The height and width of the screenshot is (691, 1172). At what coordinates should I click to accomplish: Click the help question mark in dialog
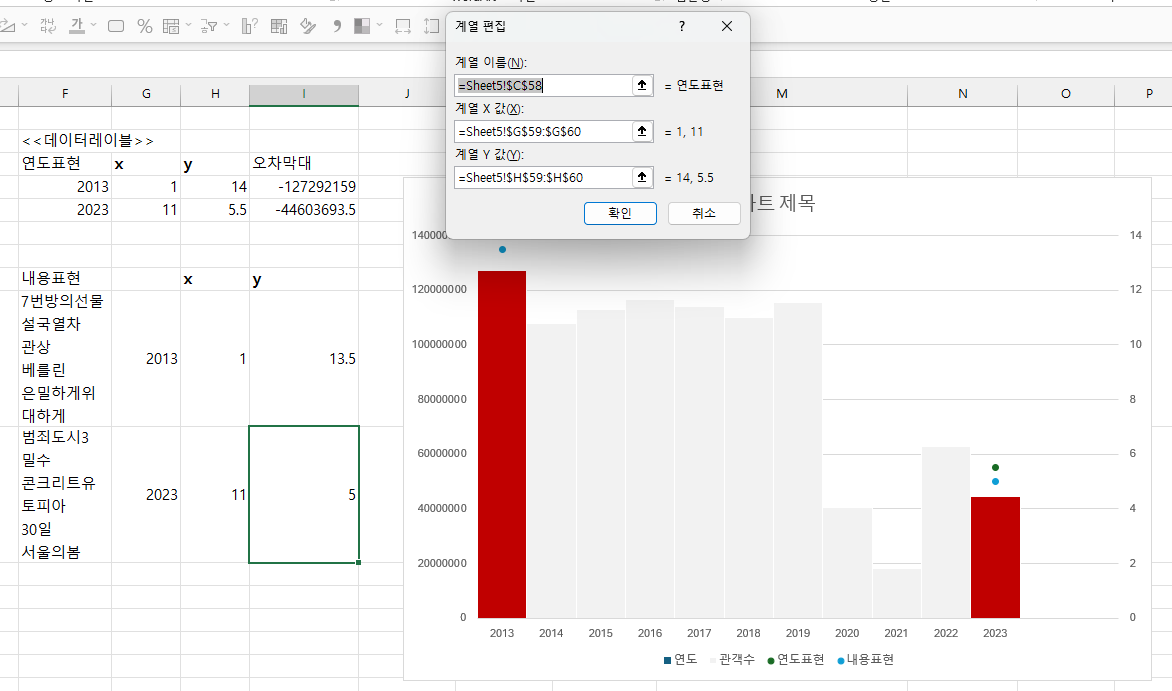pyautogui.click(x=682, y=26)
